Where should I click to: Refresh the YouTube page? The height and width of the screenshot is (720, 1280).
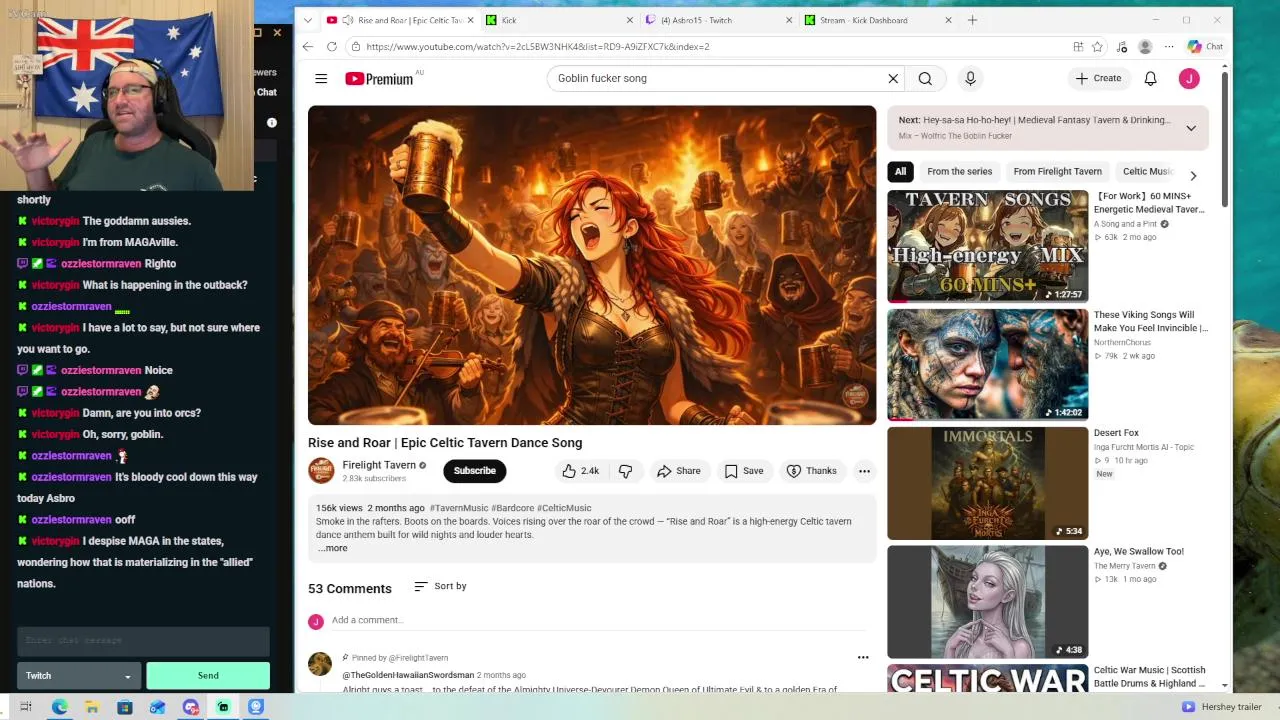pyautogui.click(x=332, y=46)
